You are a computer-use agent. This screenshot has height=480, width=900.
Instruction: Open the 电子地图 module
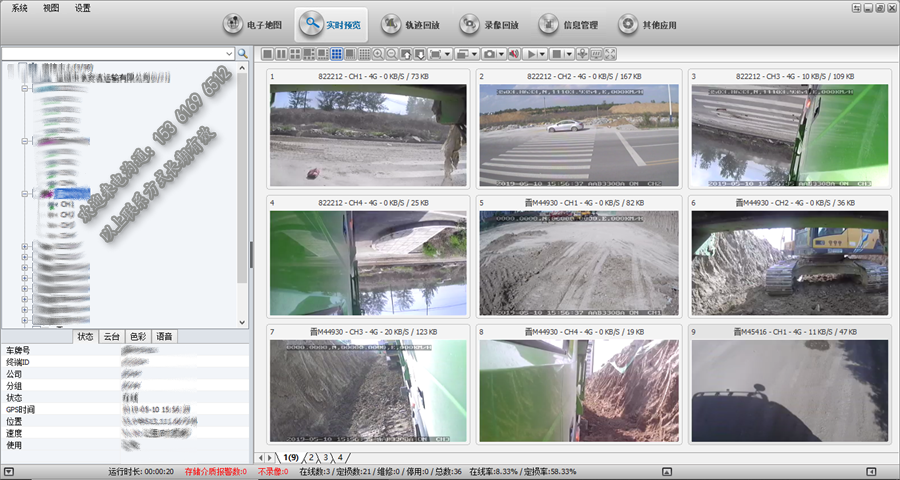(248, 23)
